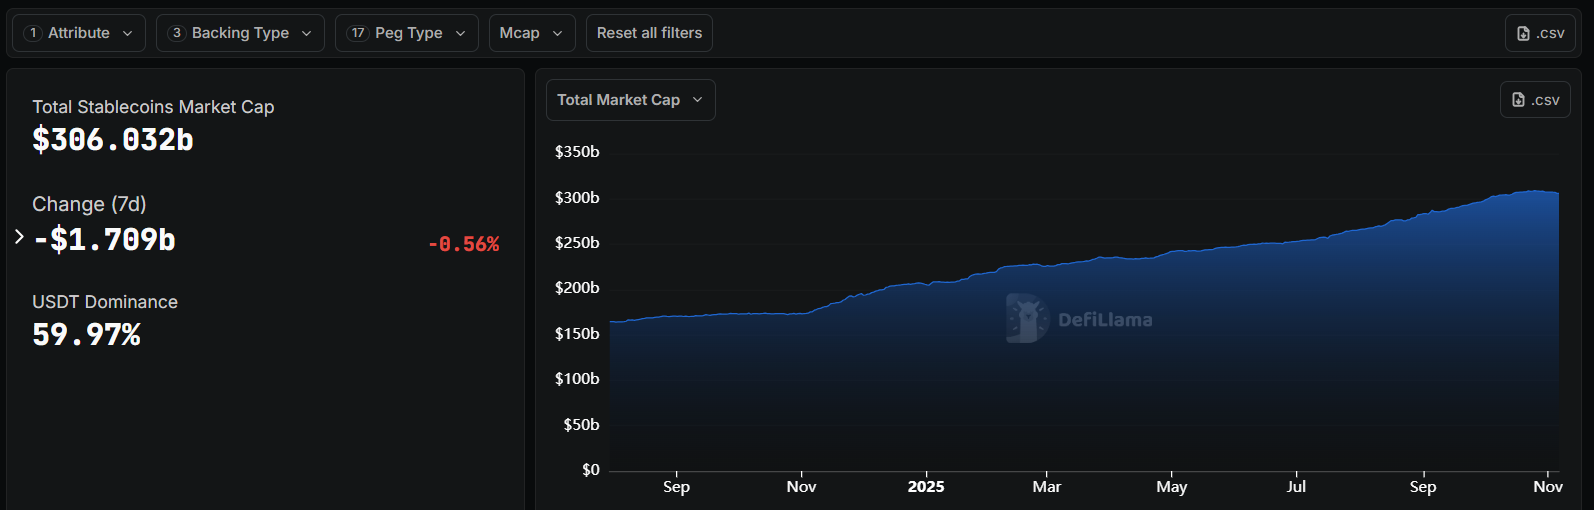
Task: Open Total Market Cap chart selector
Action: [x=630, y=100]
